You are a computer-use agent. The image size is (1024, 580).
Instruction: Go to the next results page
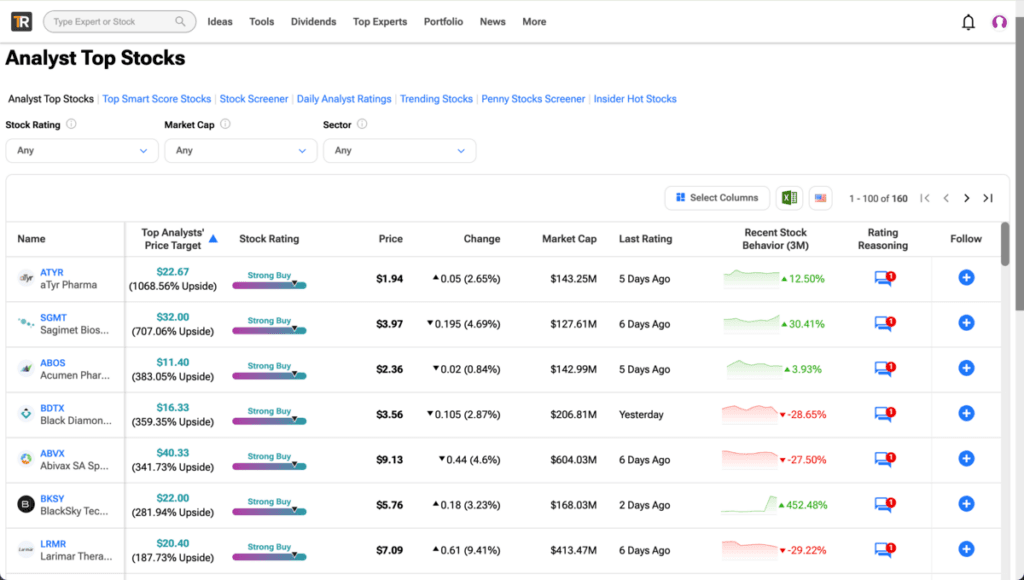967,198
